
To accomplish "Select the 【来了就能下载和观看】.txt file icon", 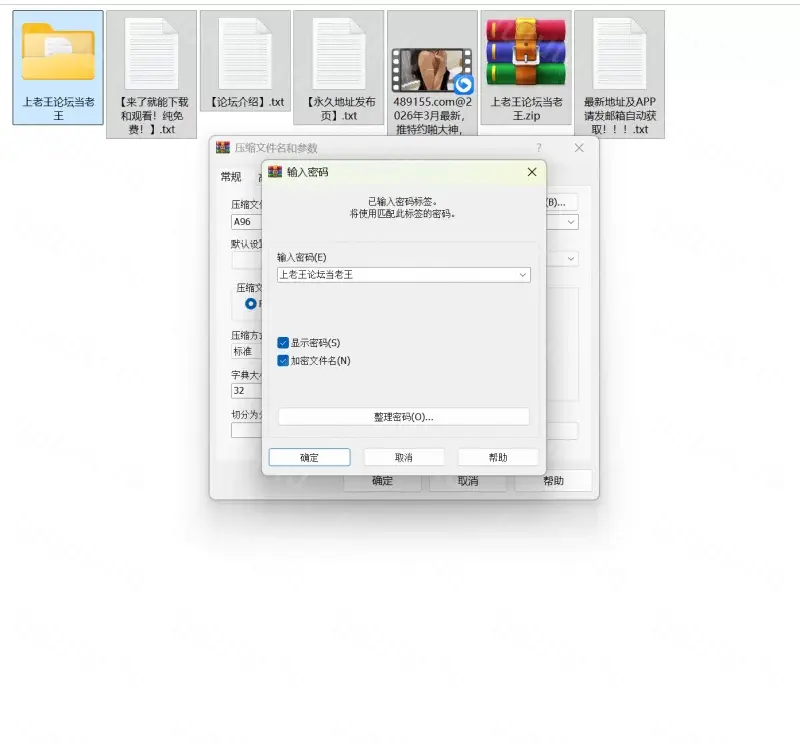I will [x=151, y=53].
